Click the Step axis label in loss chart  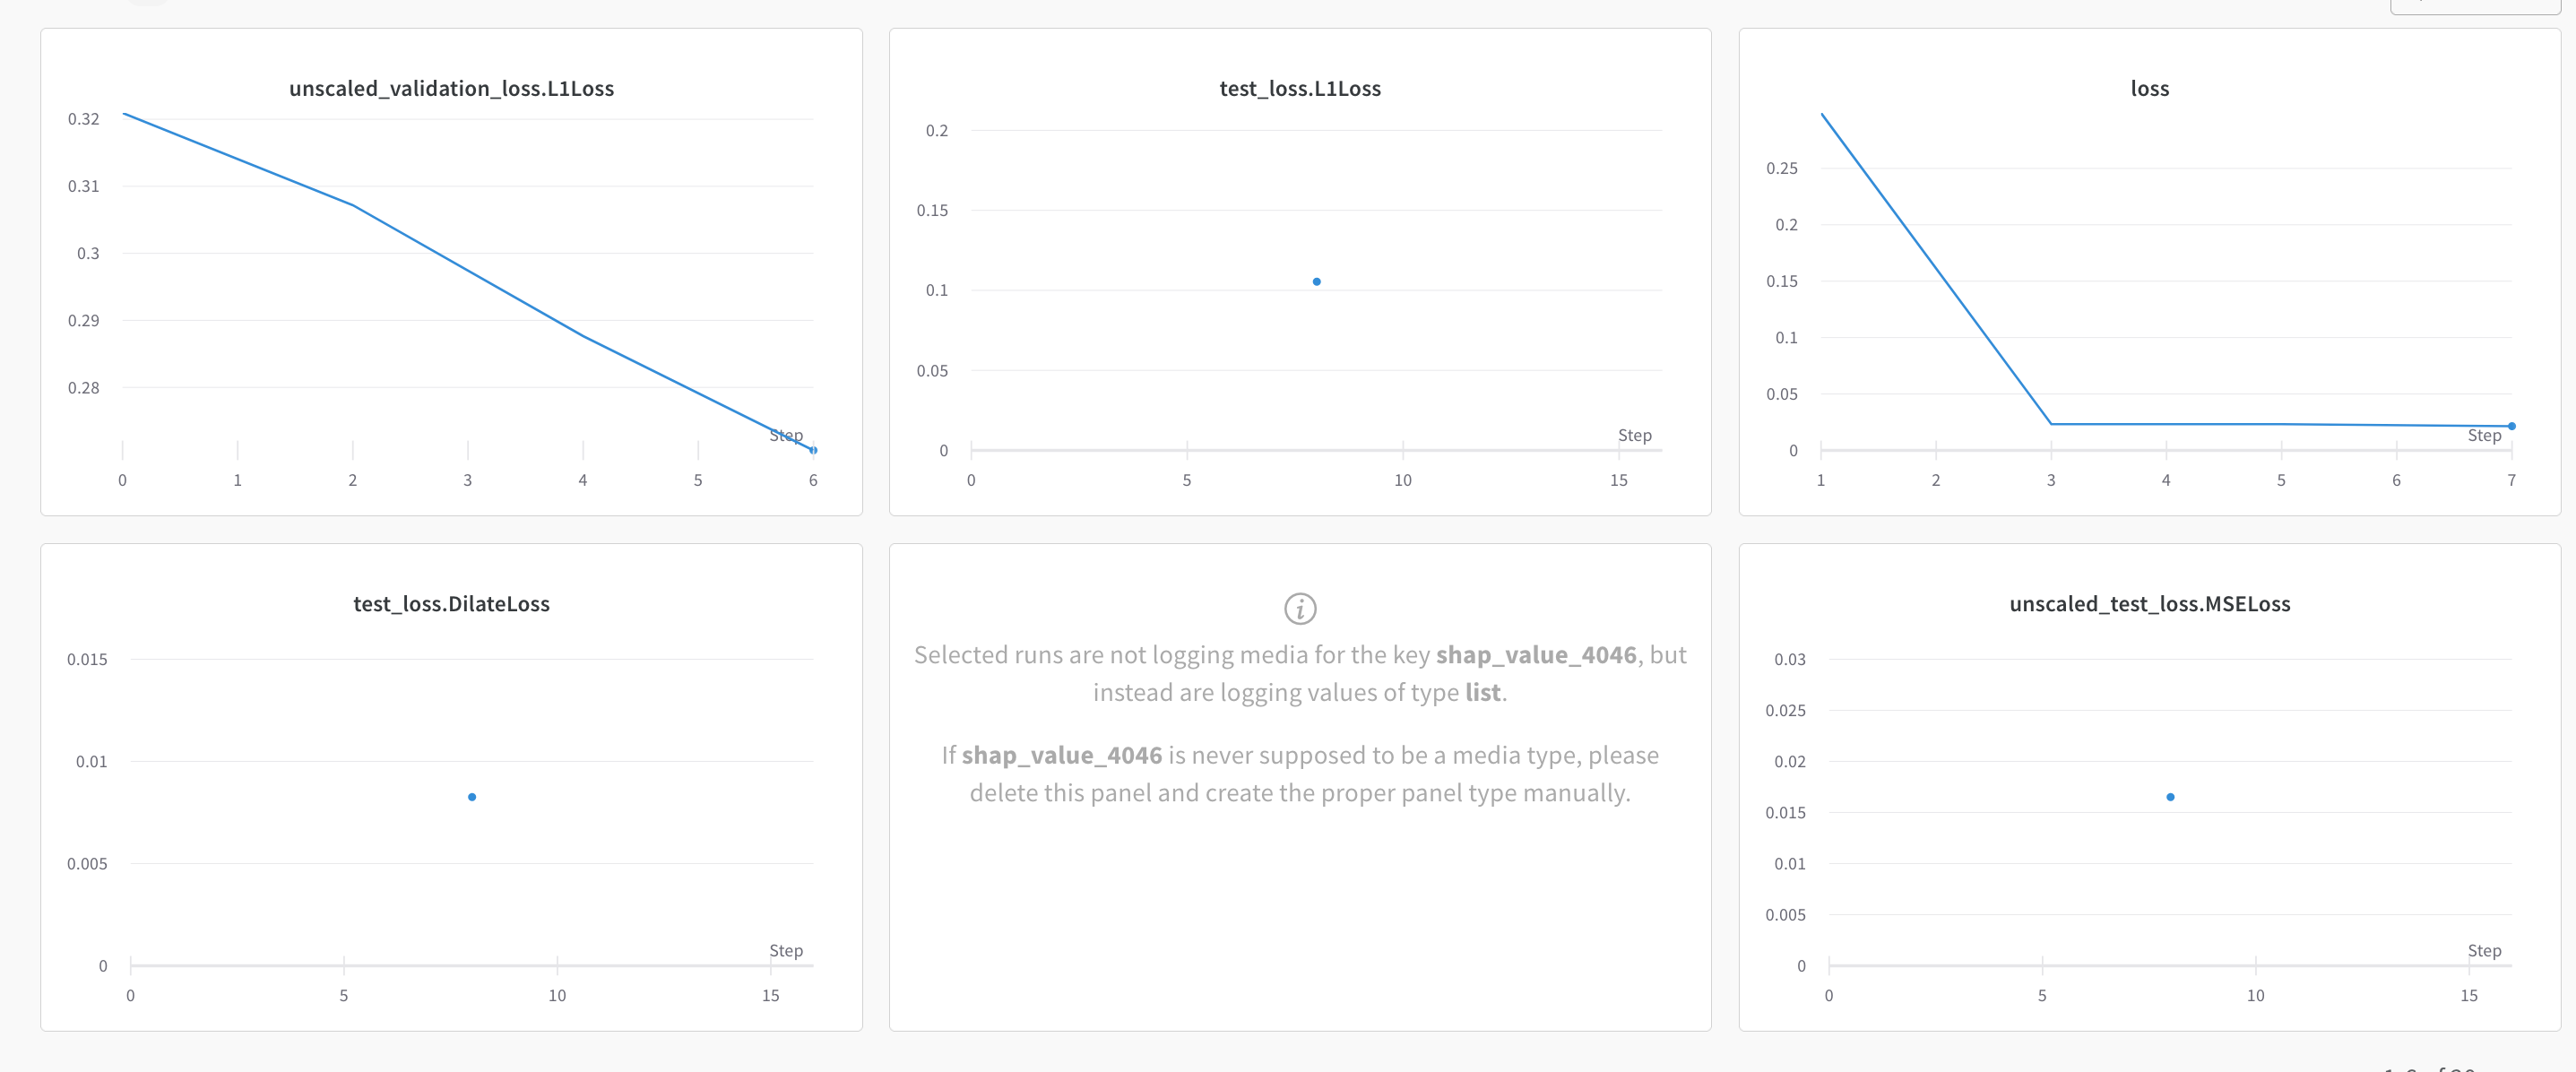tap(2483, 435)
